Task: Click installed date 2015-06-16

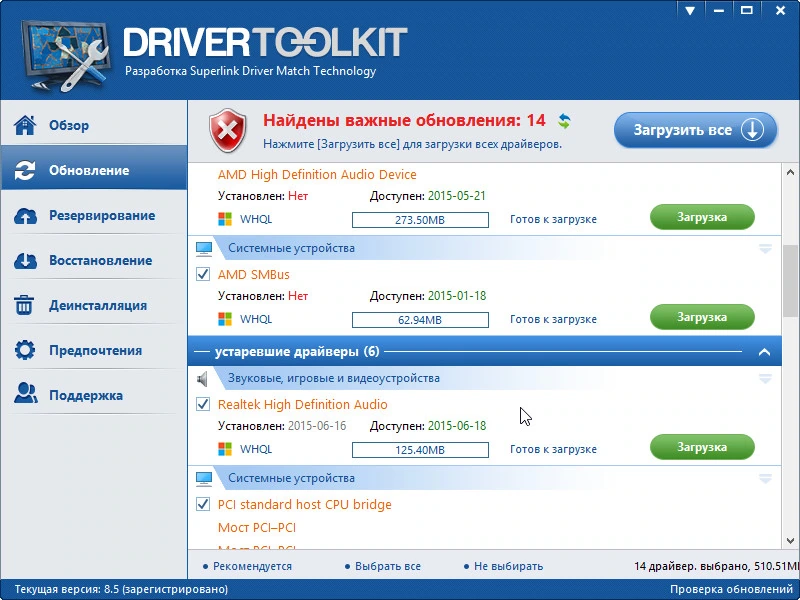Action: 317,426
